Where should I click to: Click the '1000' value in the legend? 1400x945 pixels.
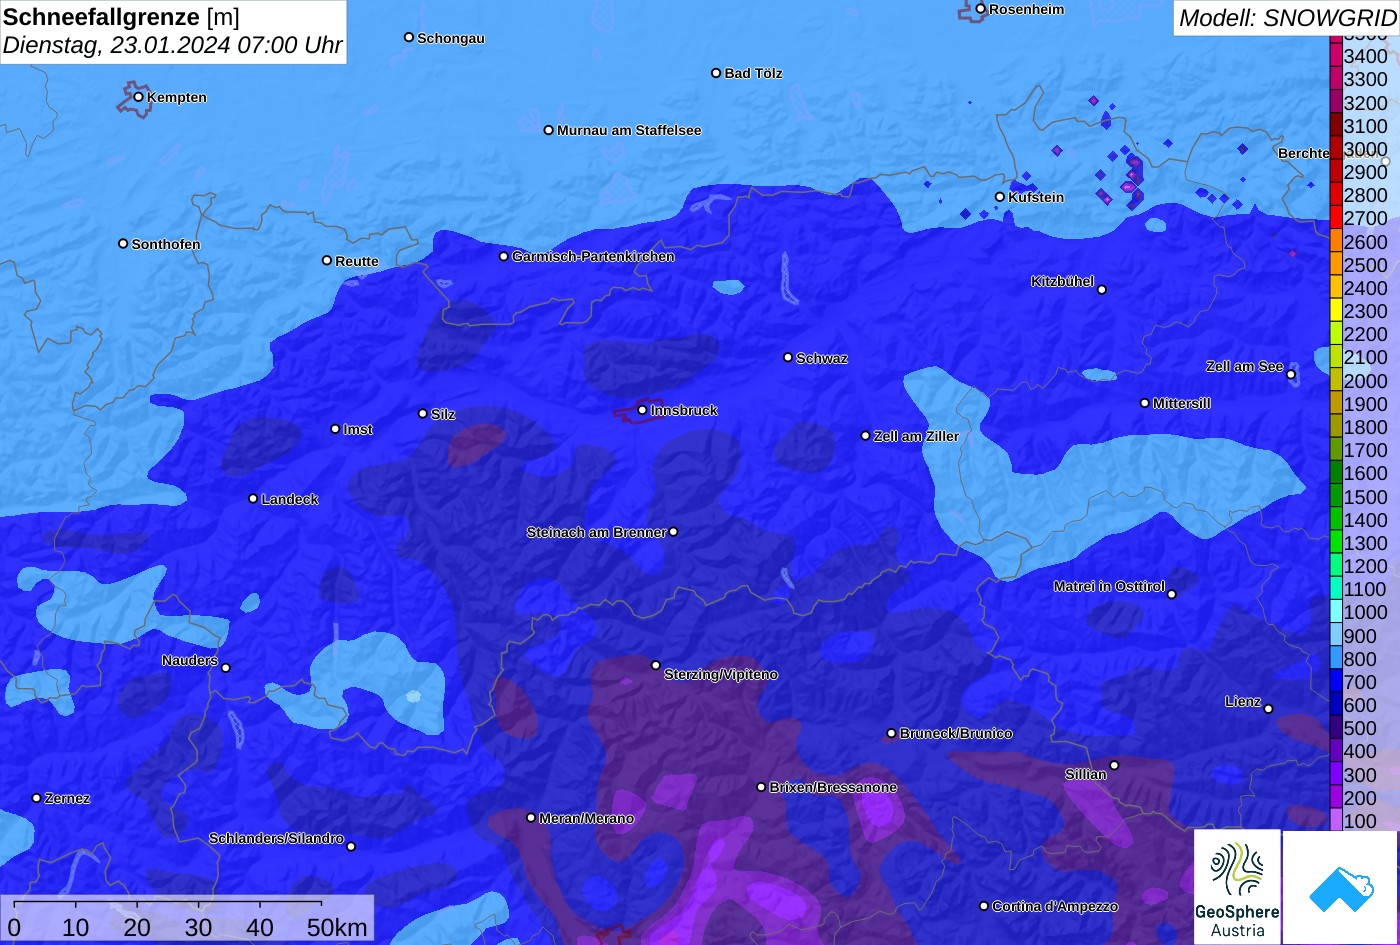tap(1366, 612)
